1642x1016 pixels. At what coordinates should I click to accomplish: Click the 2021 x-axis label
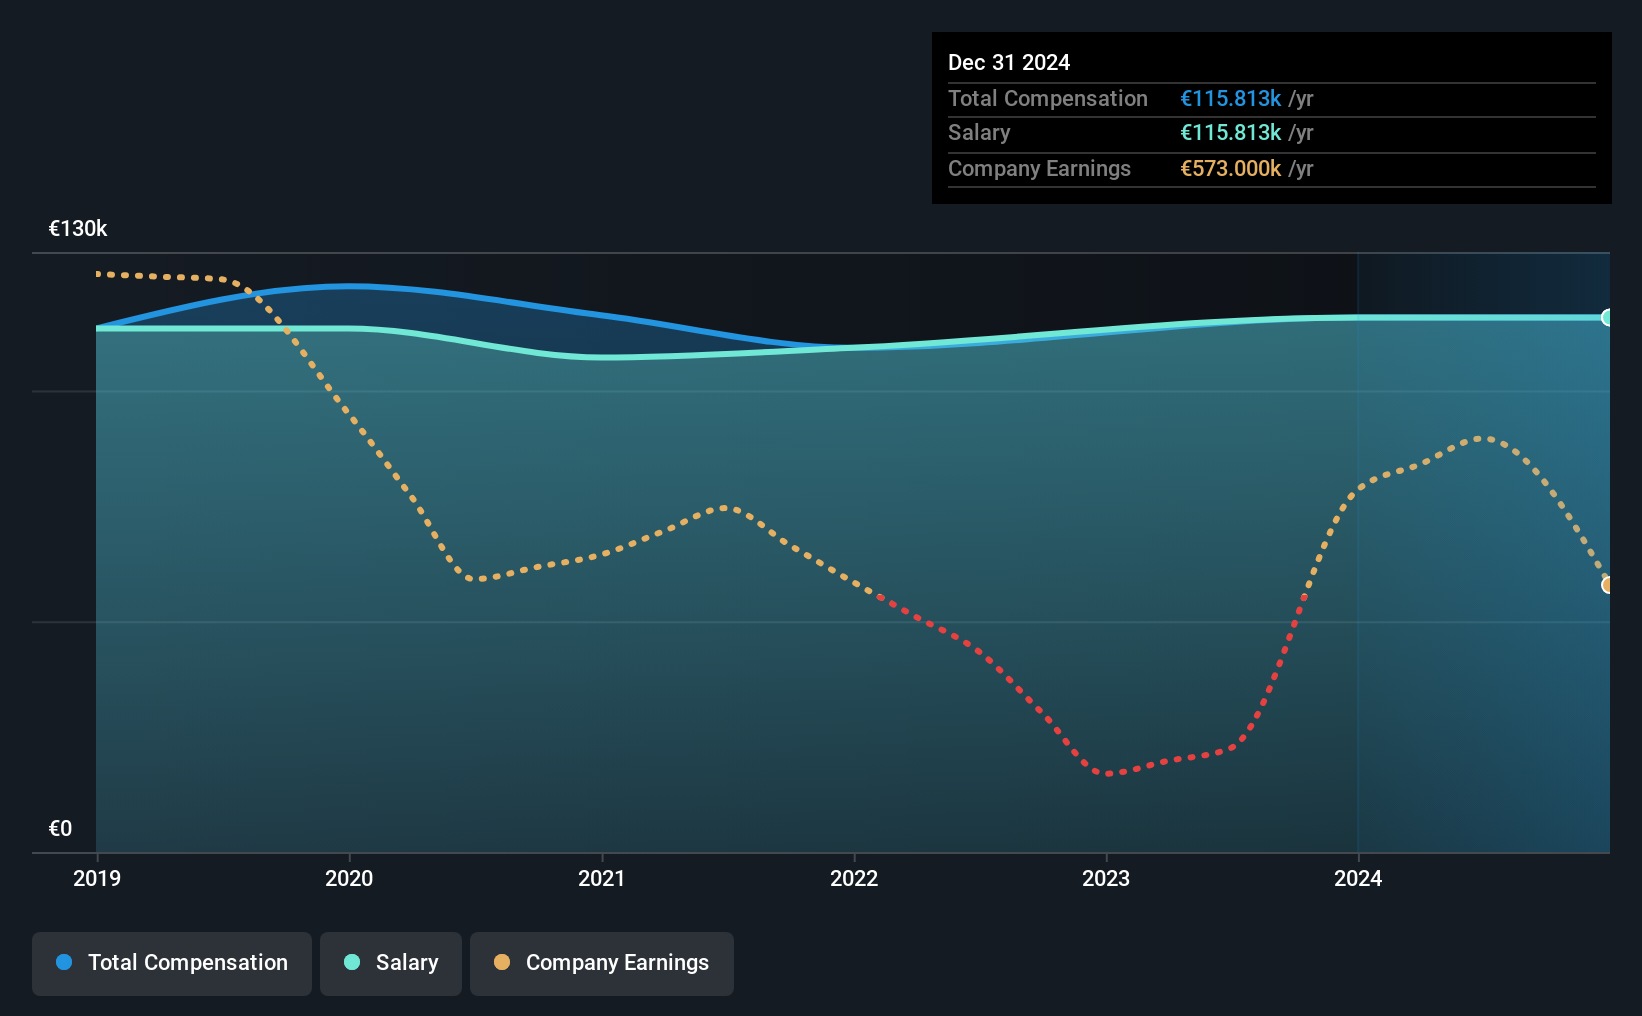(602, 878)
